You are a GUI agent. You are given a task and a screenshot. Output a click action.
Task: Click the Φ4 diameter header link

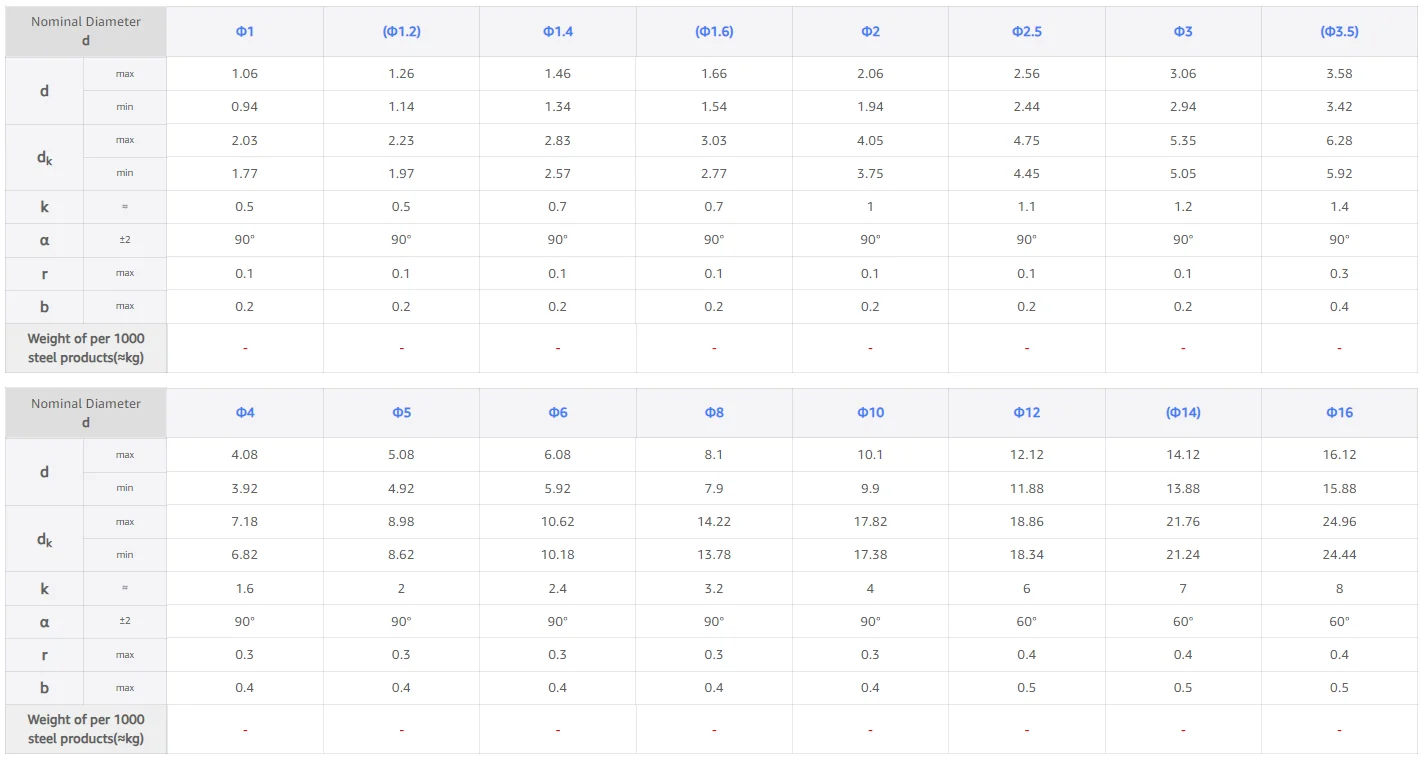(245, 413)
